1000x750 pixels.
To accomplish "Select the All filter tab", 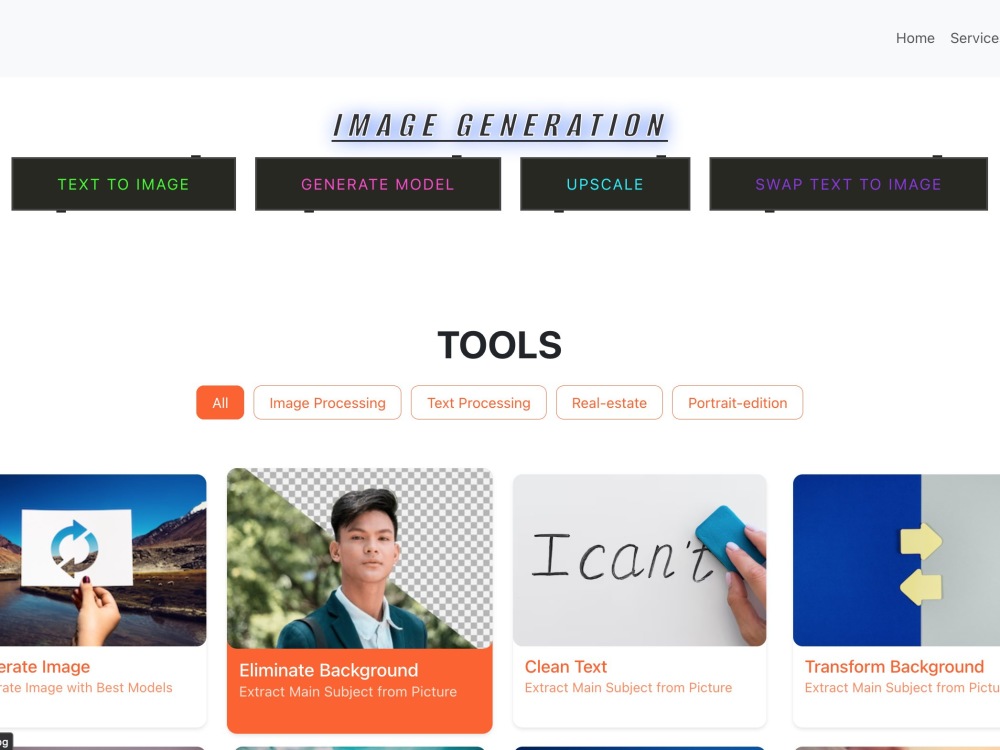I will tap(220, 403).
